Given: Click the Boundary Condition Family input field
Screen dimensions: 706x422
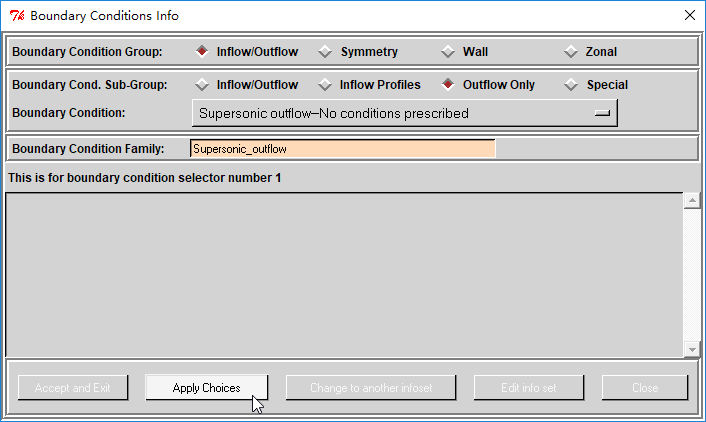Looking at the screenshot, I should (343, 149).
